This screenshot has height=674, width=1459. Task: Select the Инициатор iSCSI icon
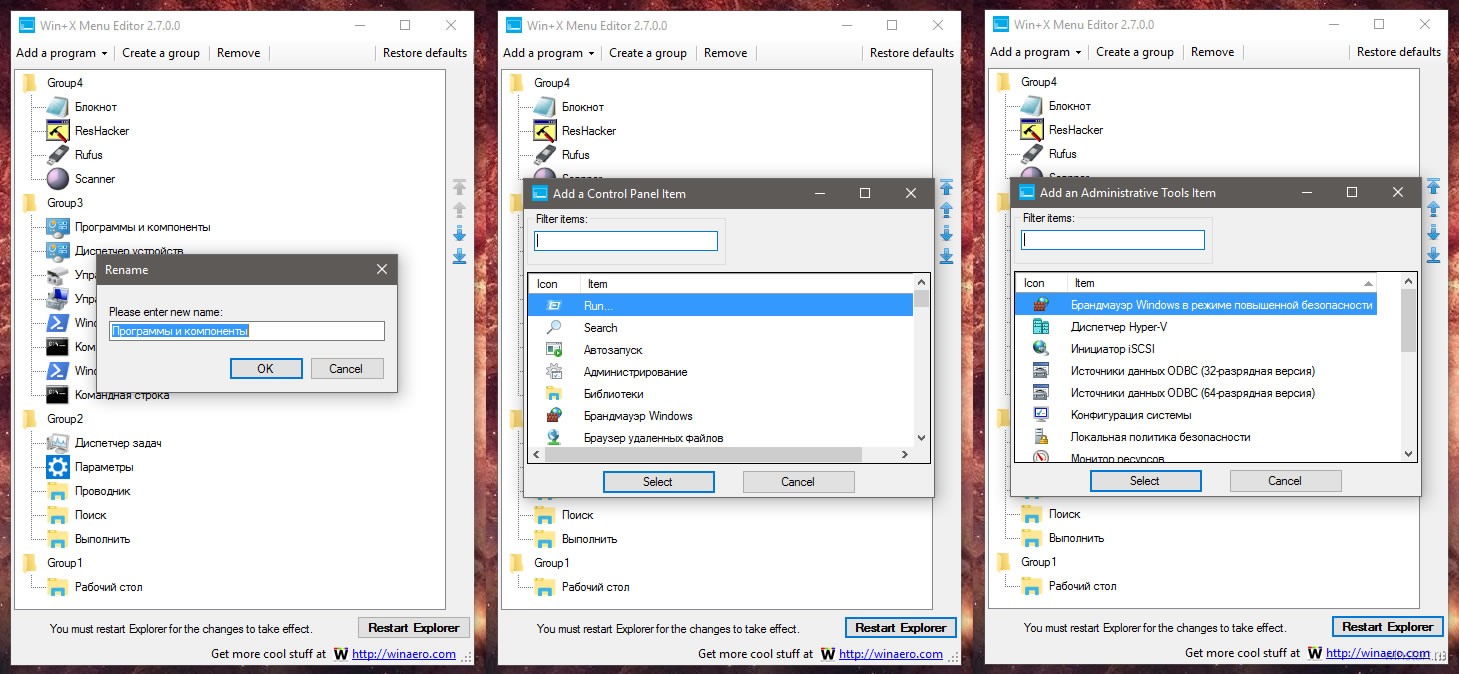tap(1041, 349)
